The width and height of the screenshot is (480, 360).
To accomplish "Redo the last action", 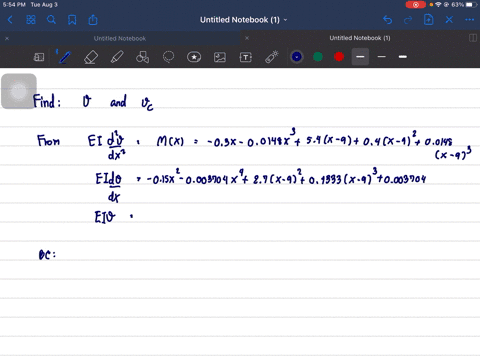I will point(408,20).
